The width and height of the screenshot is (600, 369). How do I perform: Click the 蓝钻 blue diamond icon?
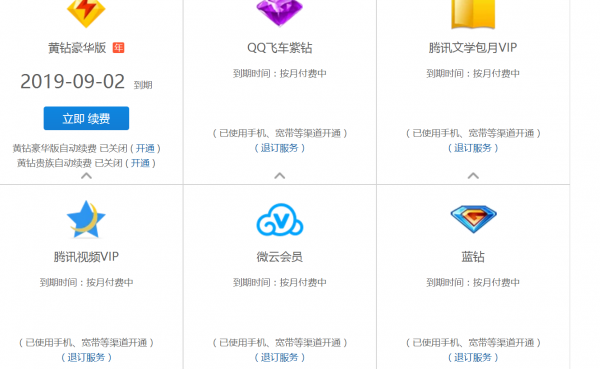point(473,219)
